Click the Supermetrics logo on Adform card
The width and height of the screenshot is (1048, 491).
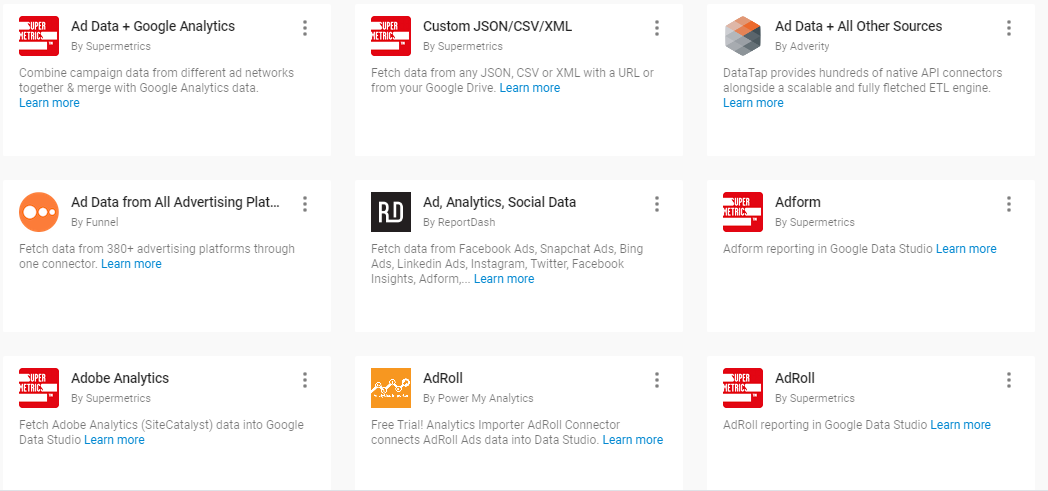743,212
